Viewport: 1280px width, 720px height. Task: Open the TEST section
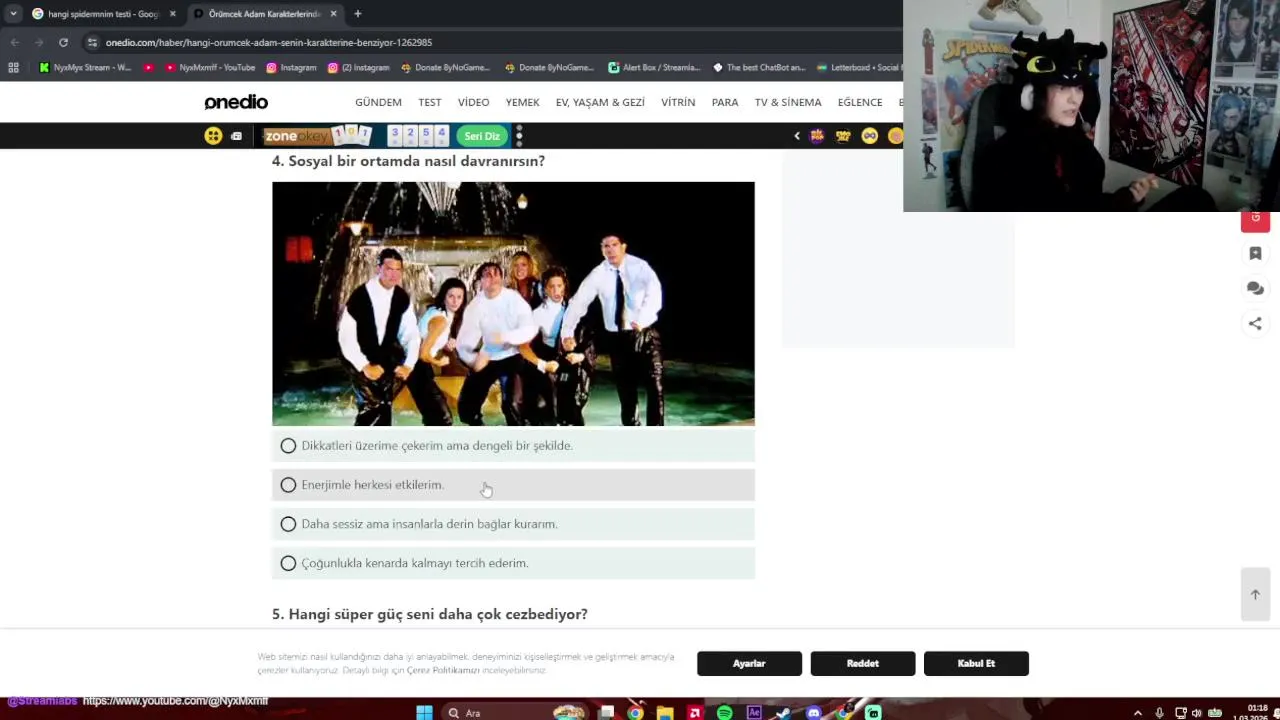click(430, 102)
